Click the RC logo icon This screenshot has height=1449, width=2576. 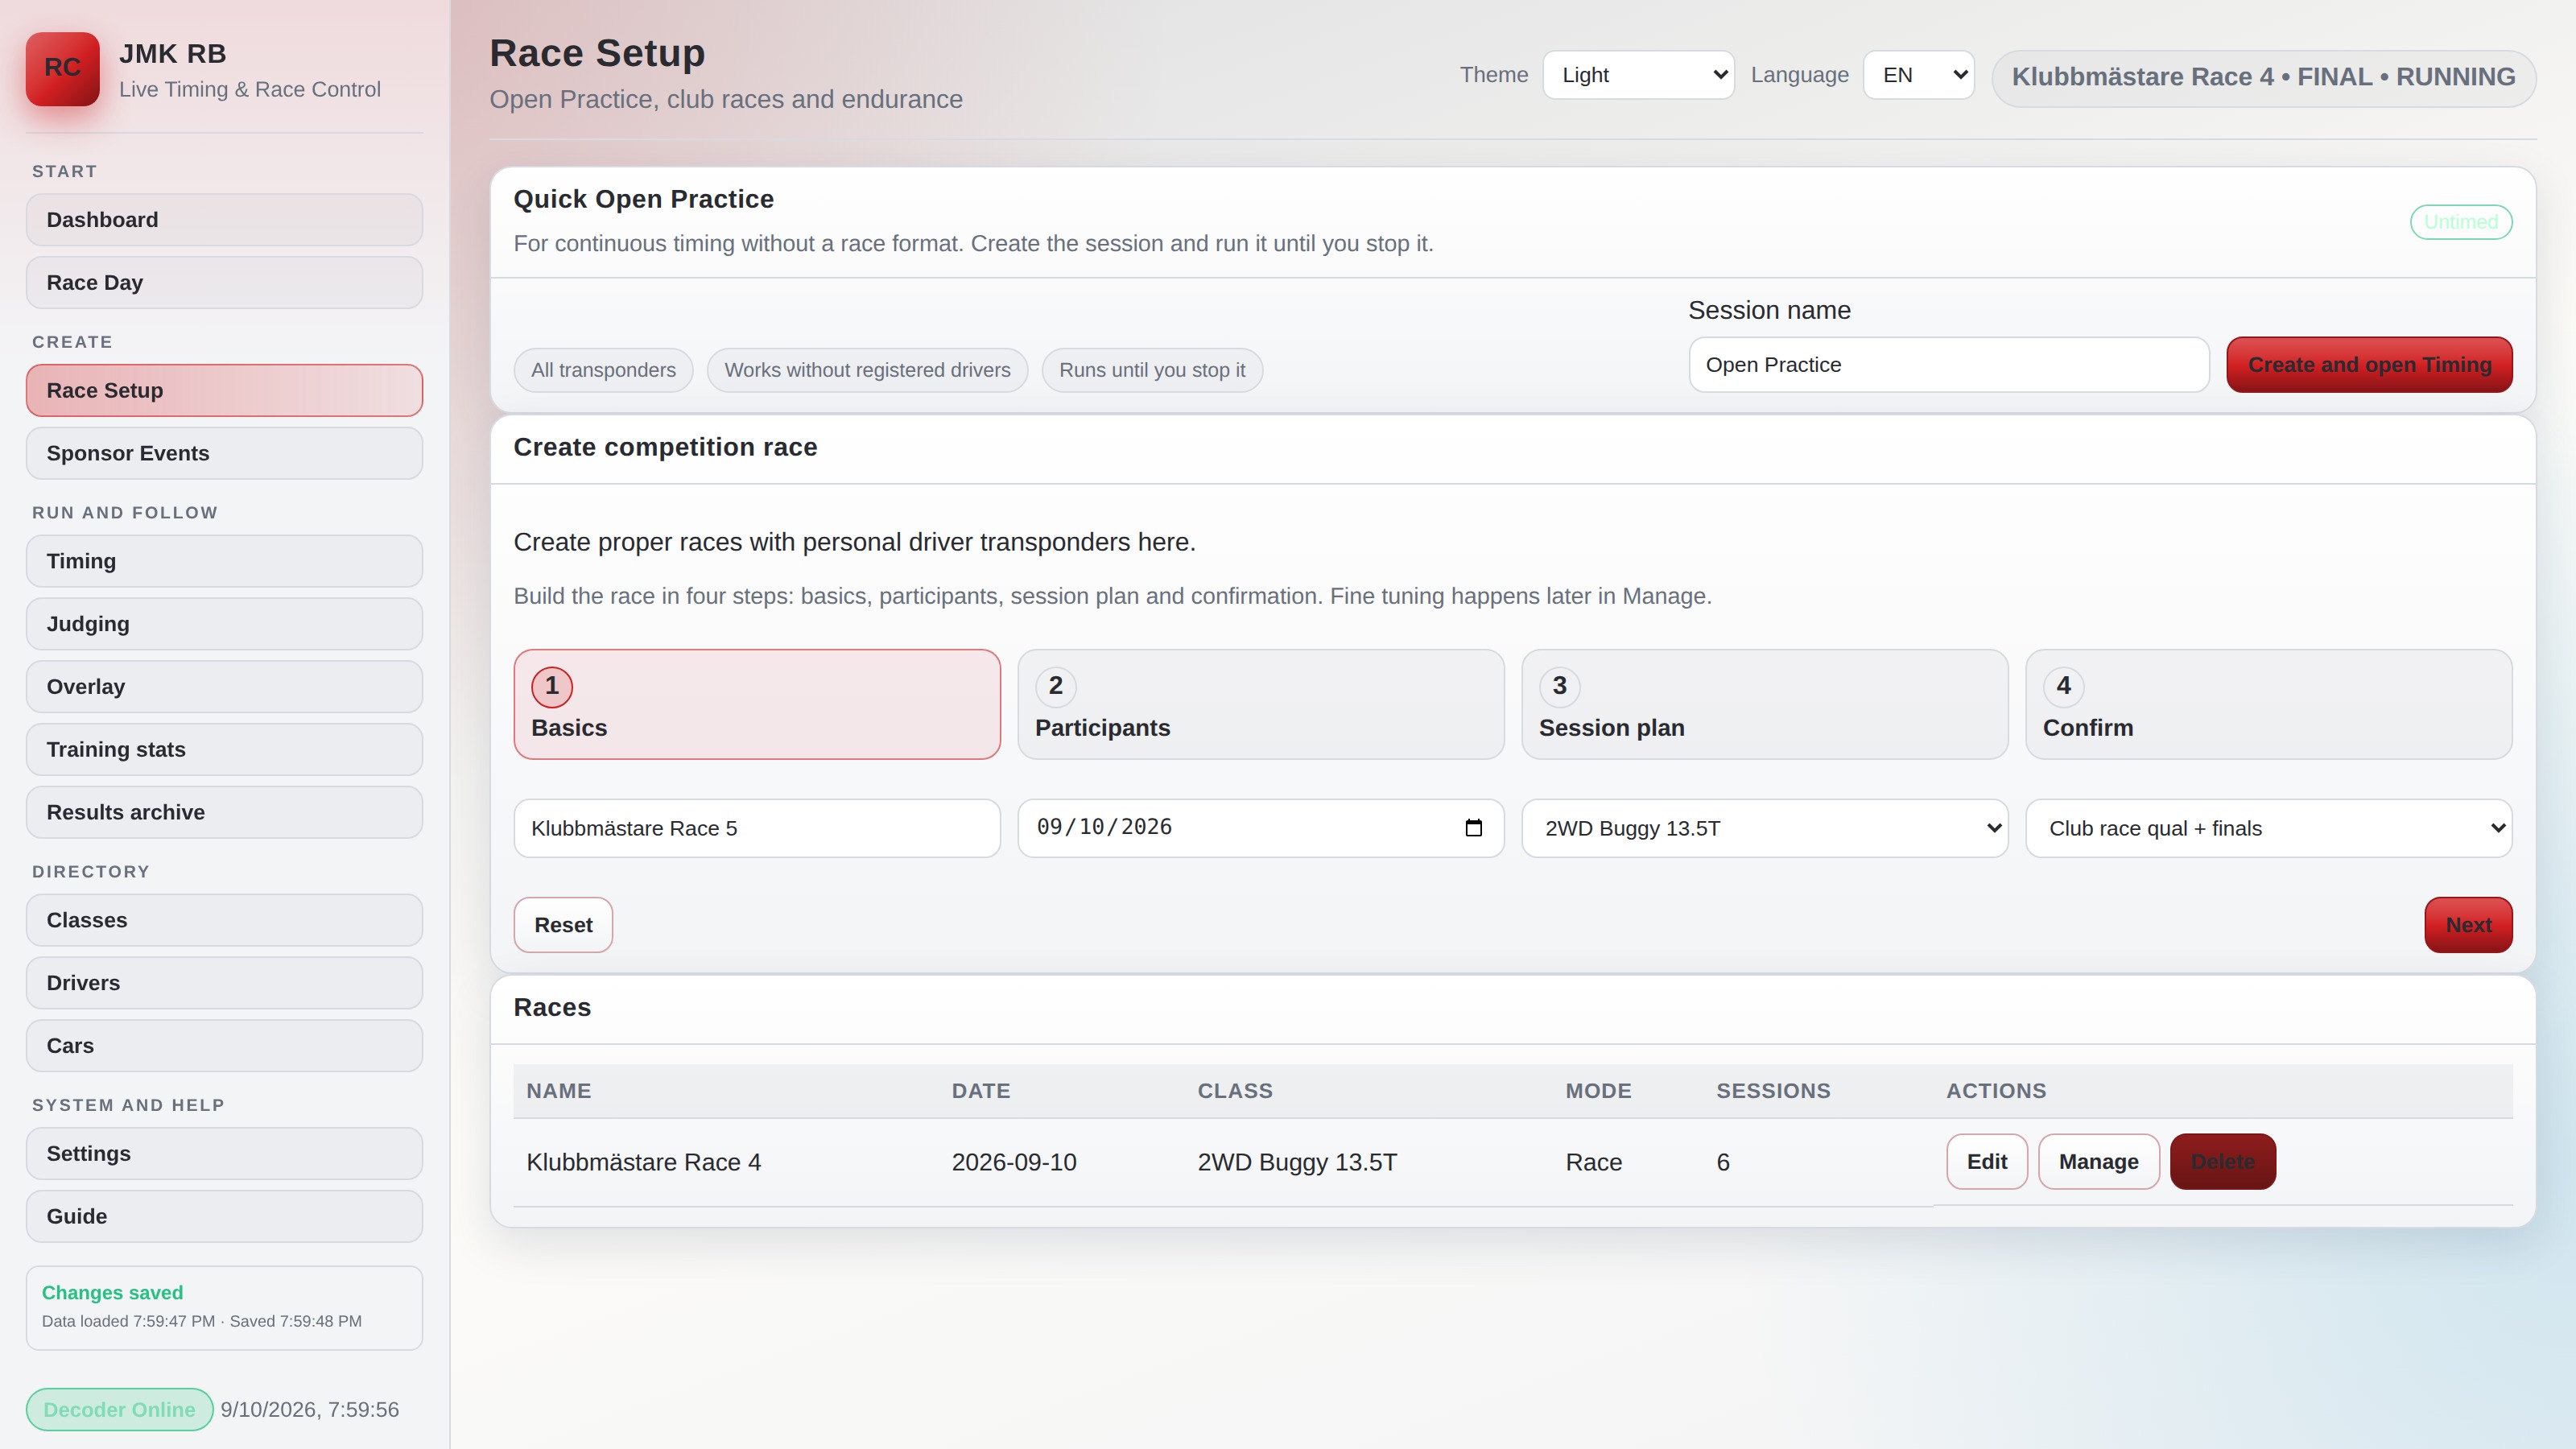62,68
